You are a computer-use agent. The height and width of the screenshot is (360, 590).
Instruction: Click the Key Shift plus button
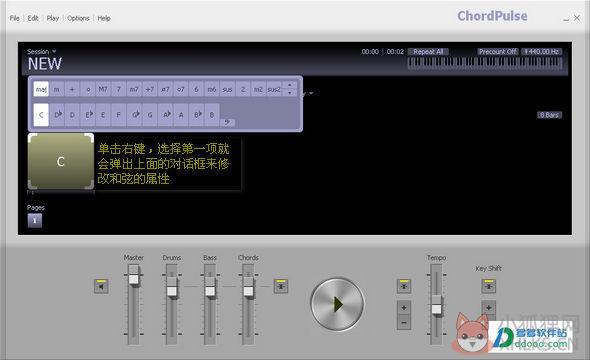point(489,308)
